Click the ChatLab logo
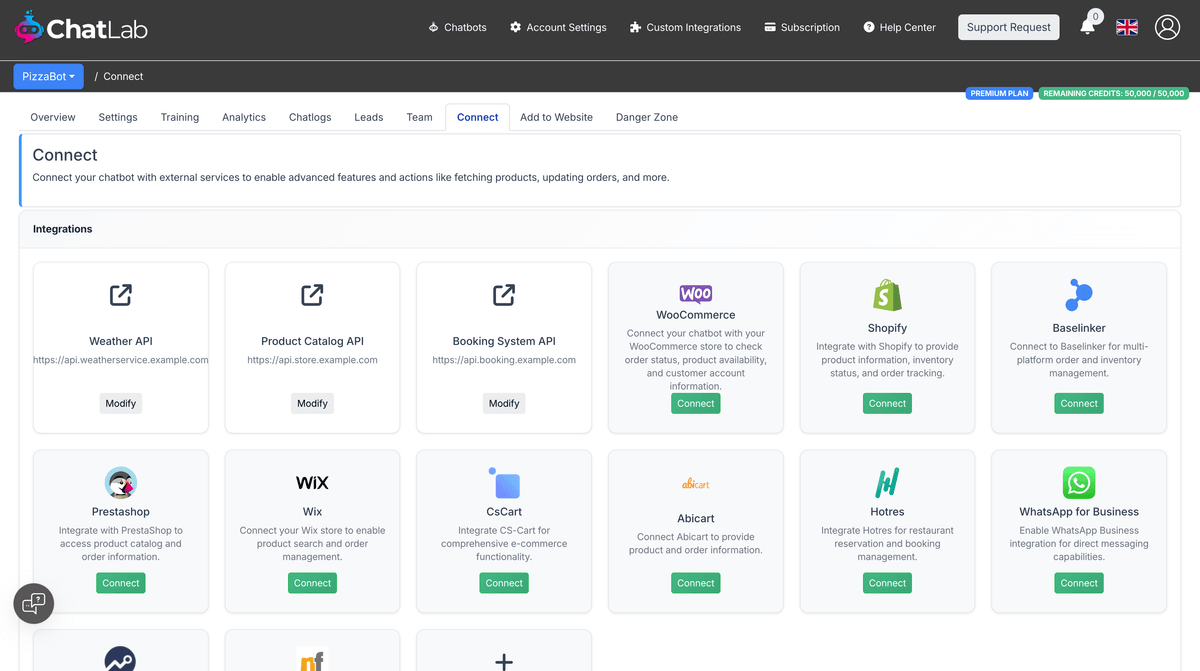The image size is (1200, 671). point(80,27)
